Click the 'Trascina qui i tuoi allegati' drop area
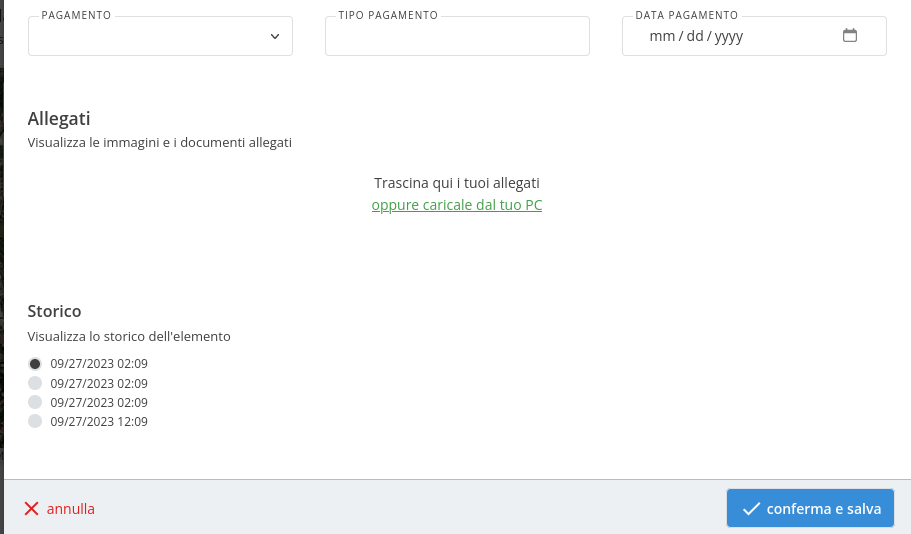The image size is (911, 534). pos(457,183)
